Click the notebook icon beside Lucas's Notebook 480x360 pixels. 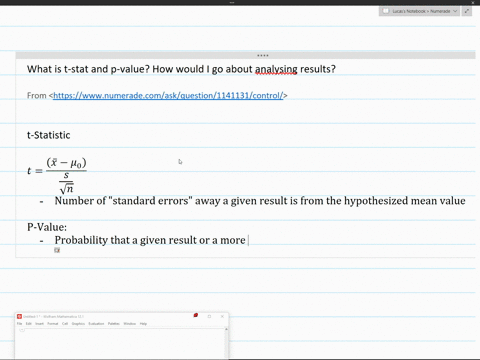tap(386, 11)
